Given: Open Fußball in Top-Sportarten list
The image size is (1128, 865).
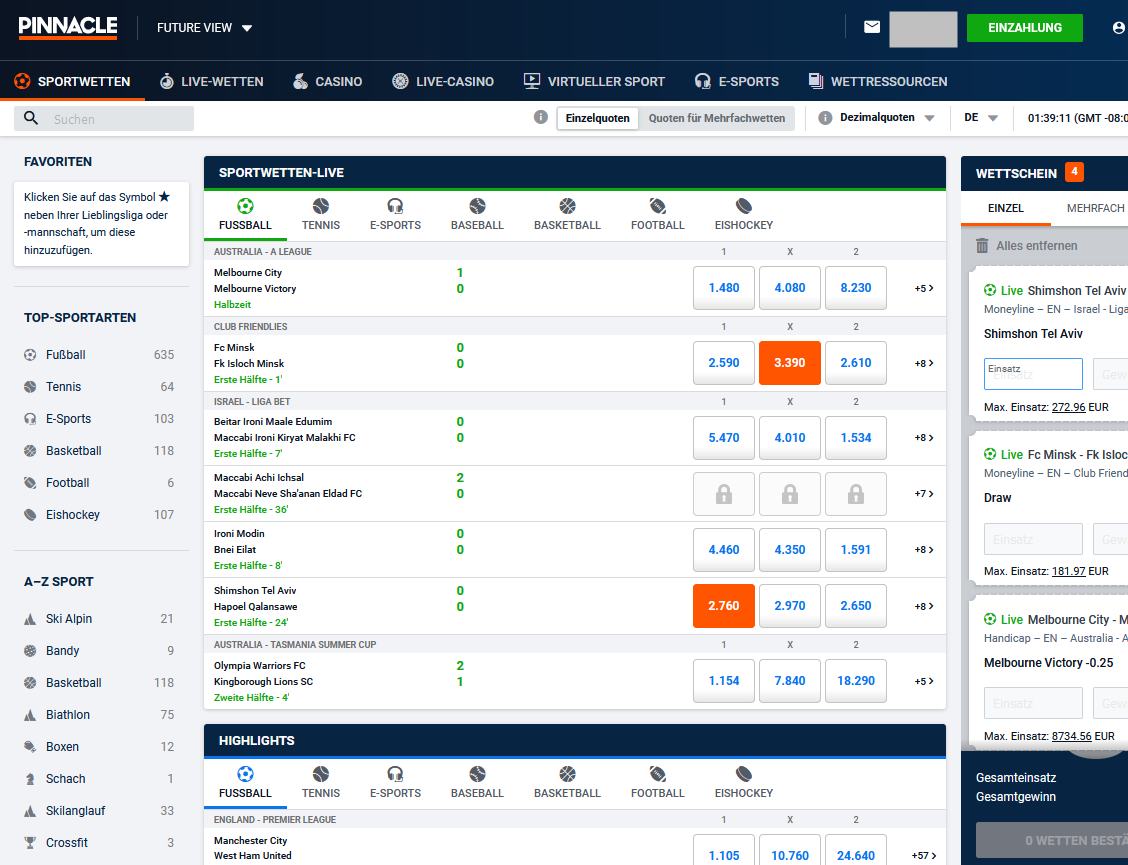Looking at the screenshot, I should tap(66, 354).
